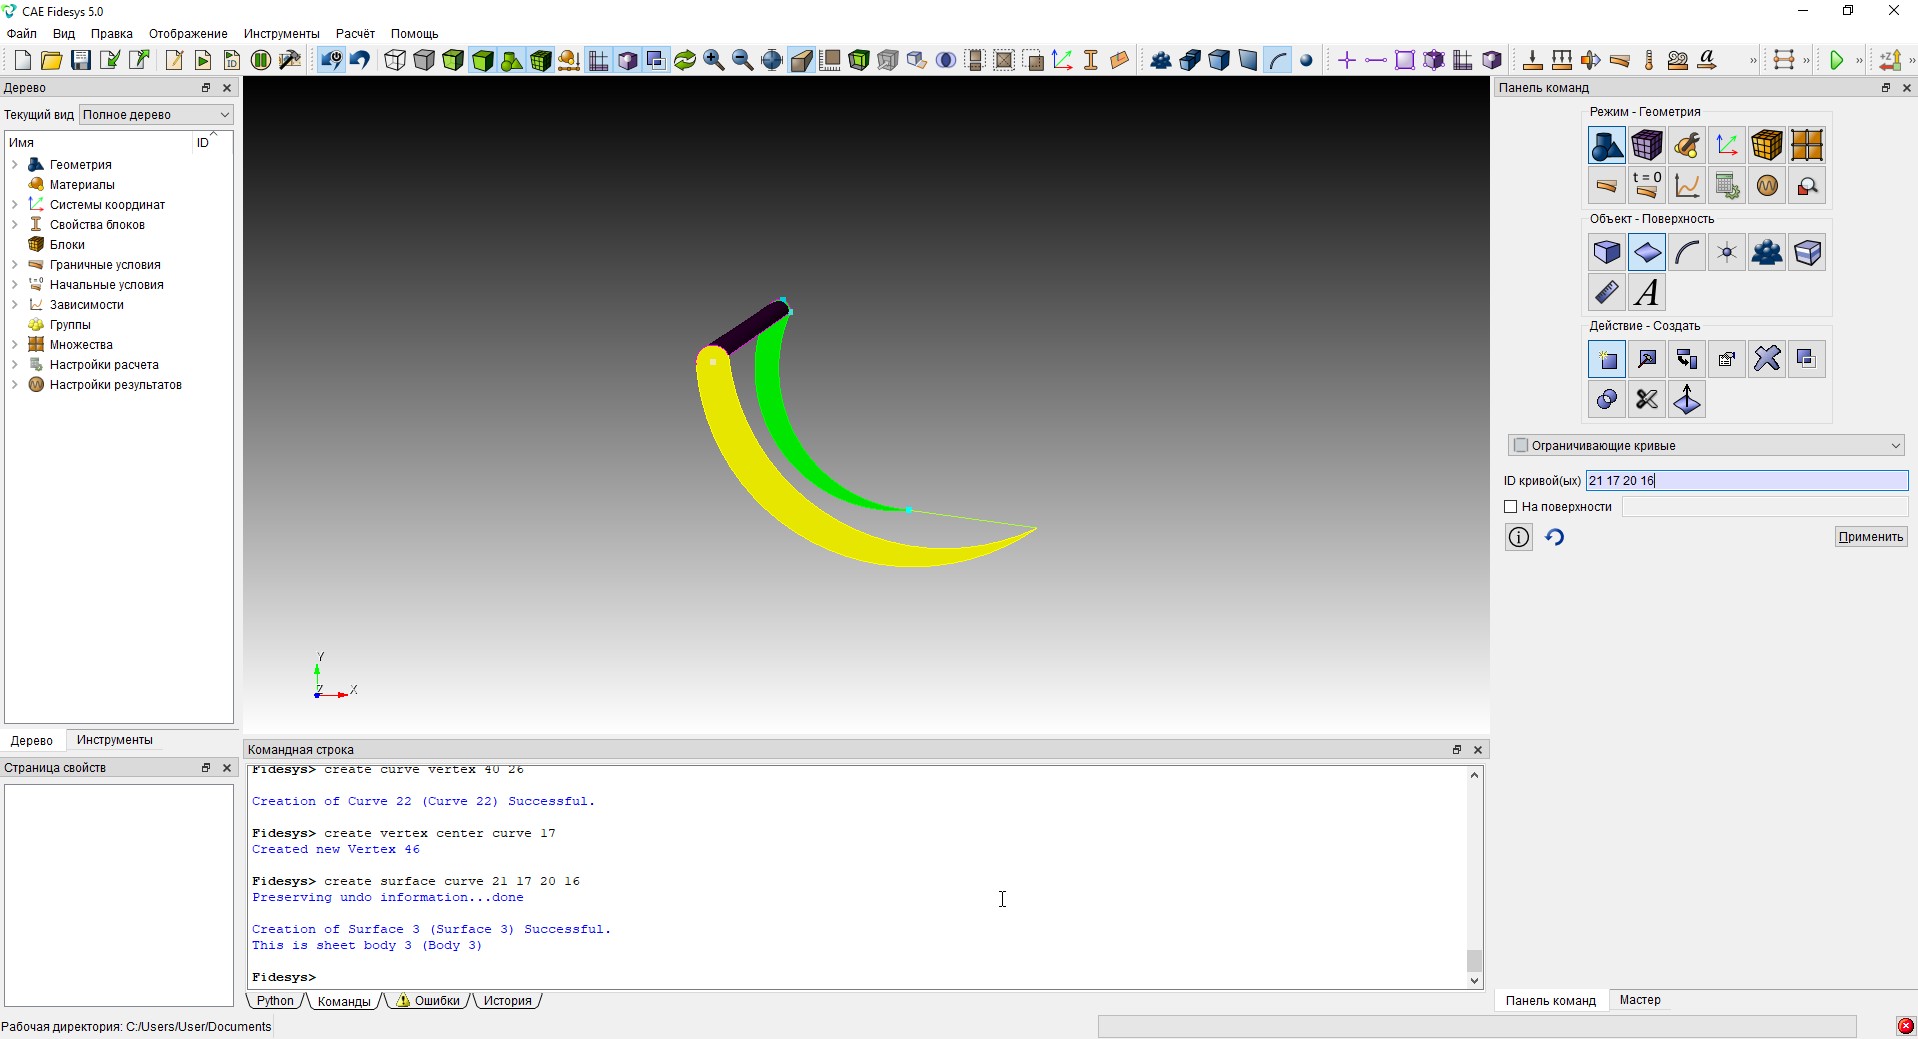Click the Open folder icon in toolbar
Screen dimensions: 1918x1039
(51, 61)
